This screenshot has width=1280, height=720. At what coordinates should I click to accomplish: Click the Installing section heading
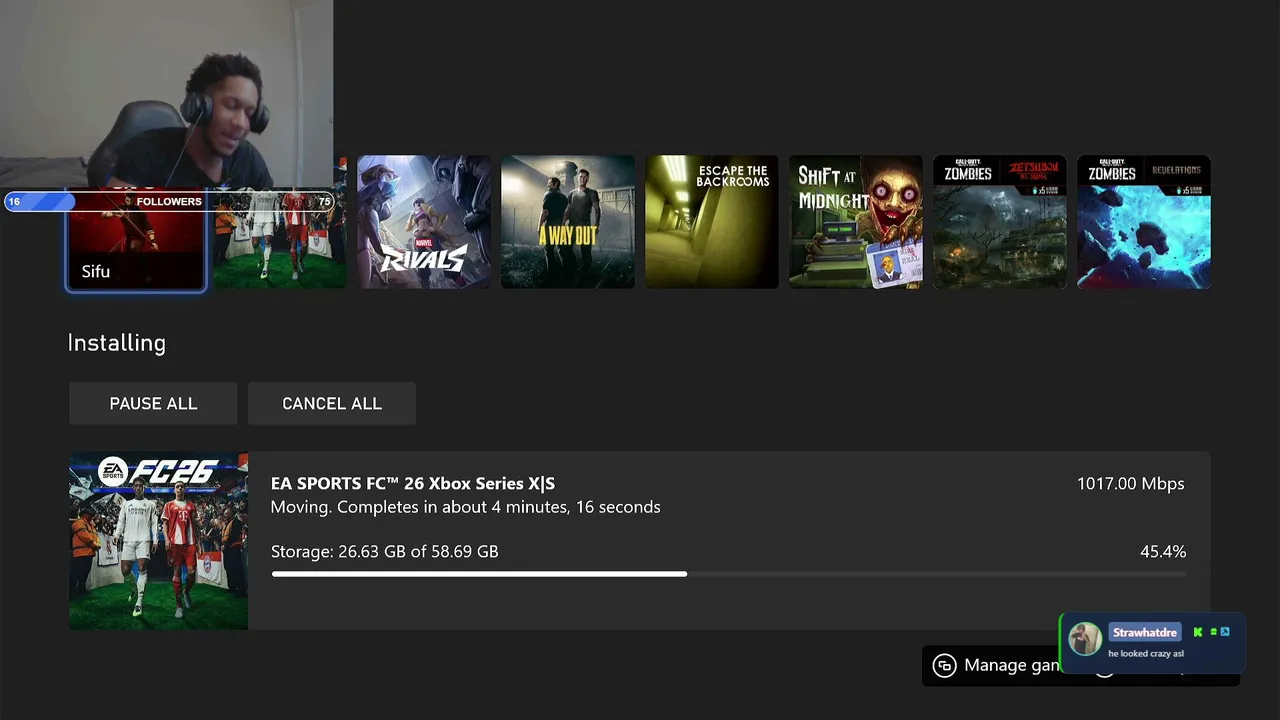click(116, 342)
